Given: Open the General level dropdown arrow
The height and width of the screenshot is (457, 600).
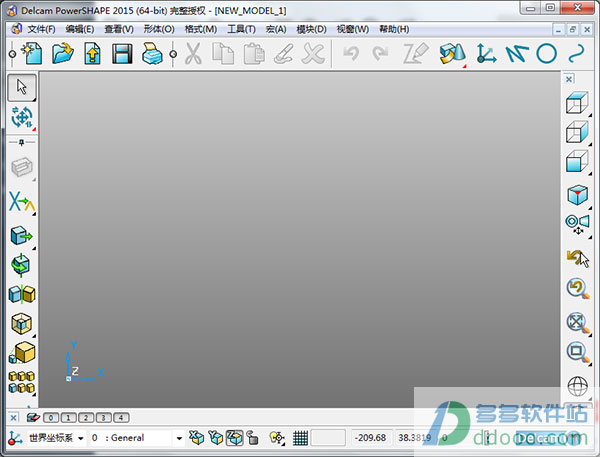Looking at the screenshot, I should pos(179,438).
